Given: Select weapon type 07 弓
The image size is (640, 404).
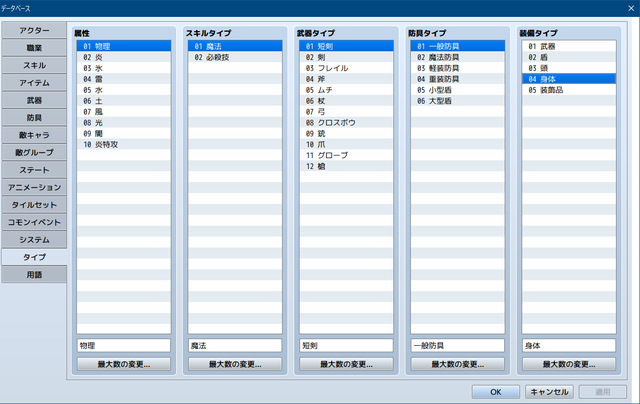Looking at the screenshot, I should point(346,112).
